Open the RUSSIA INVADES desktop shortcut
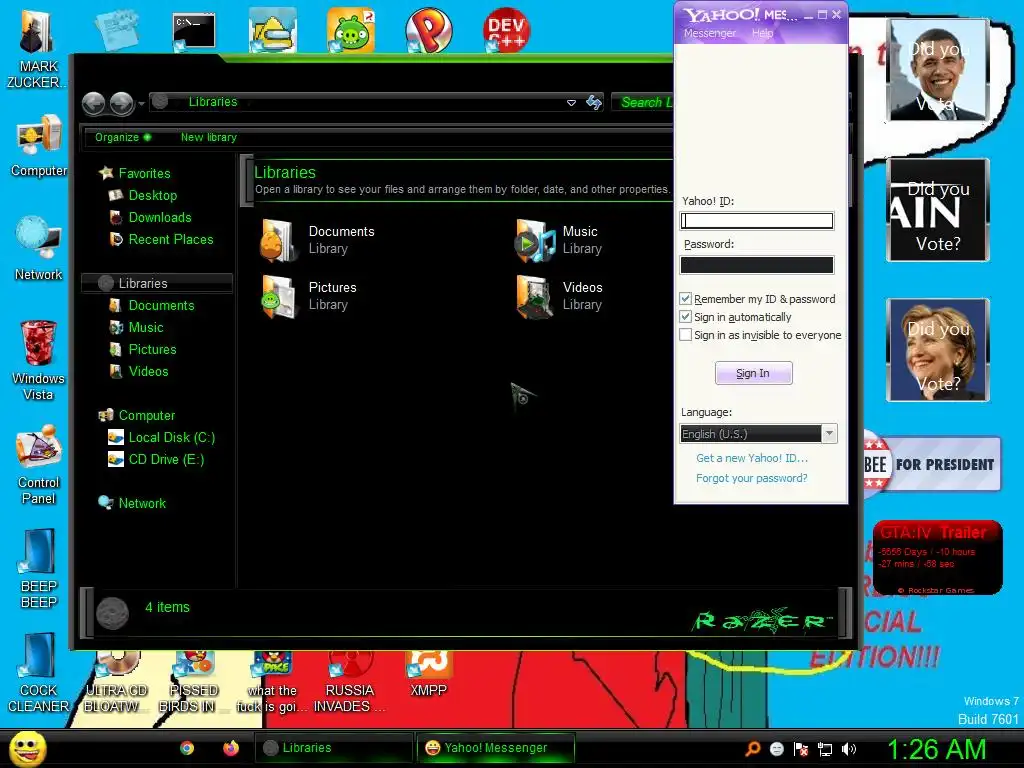Image resolution: width=1024 pixels, height=768 pixels. [x=350, y=682]
